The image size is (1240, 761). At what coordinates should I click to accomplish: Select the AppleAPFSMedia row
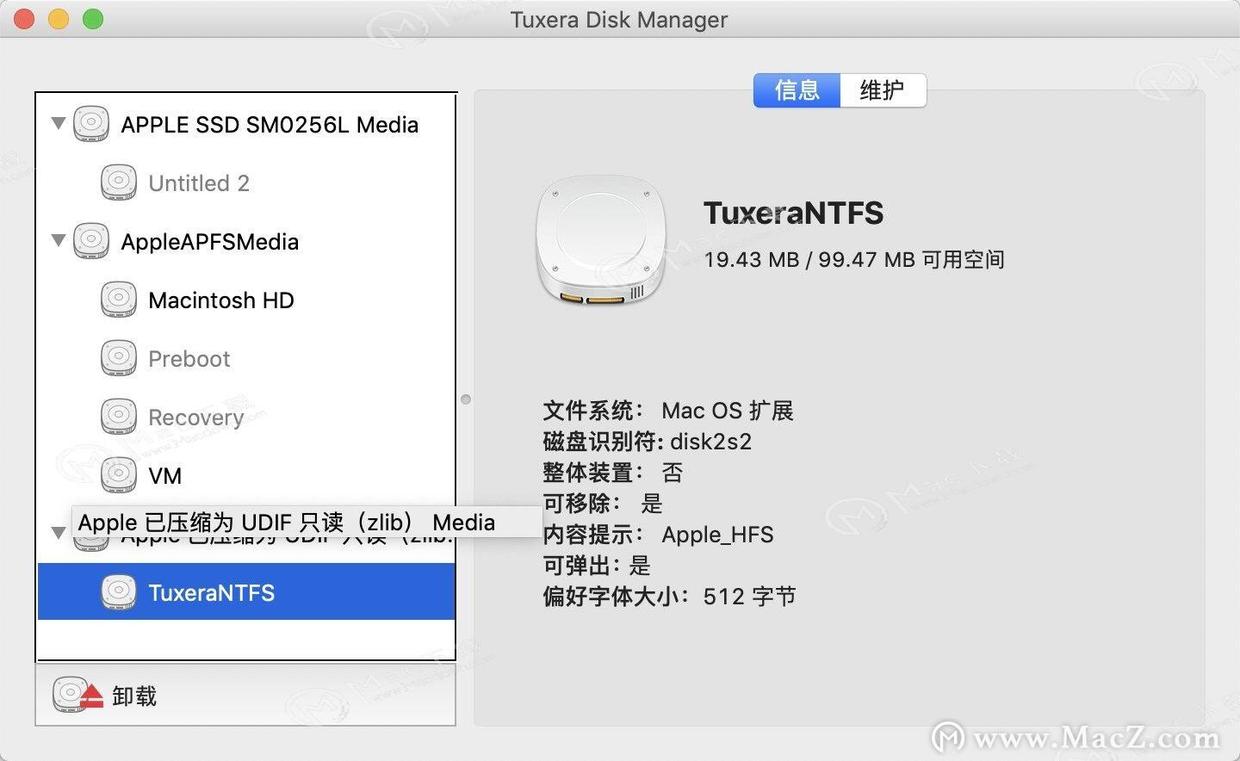[246, 242]
